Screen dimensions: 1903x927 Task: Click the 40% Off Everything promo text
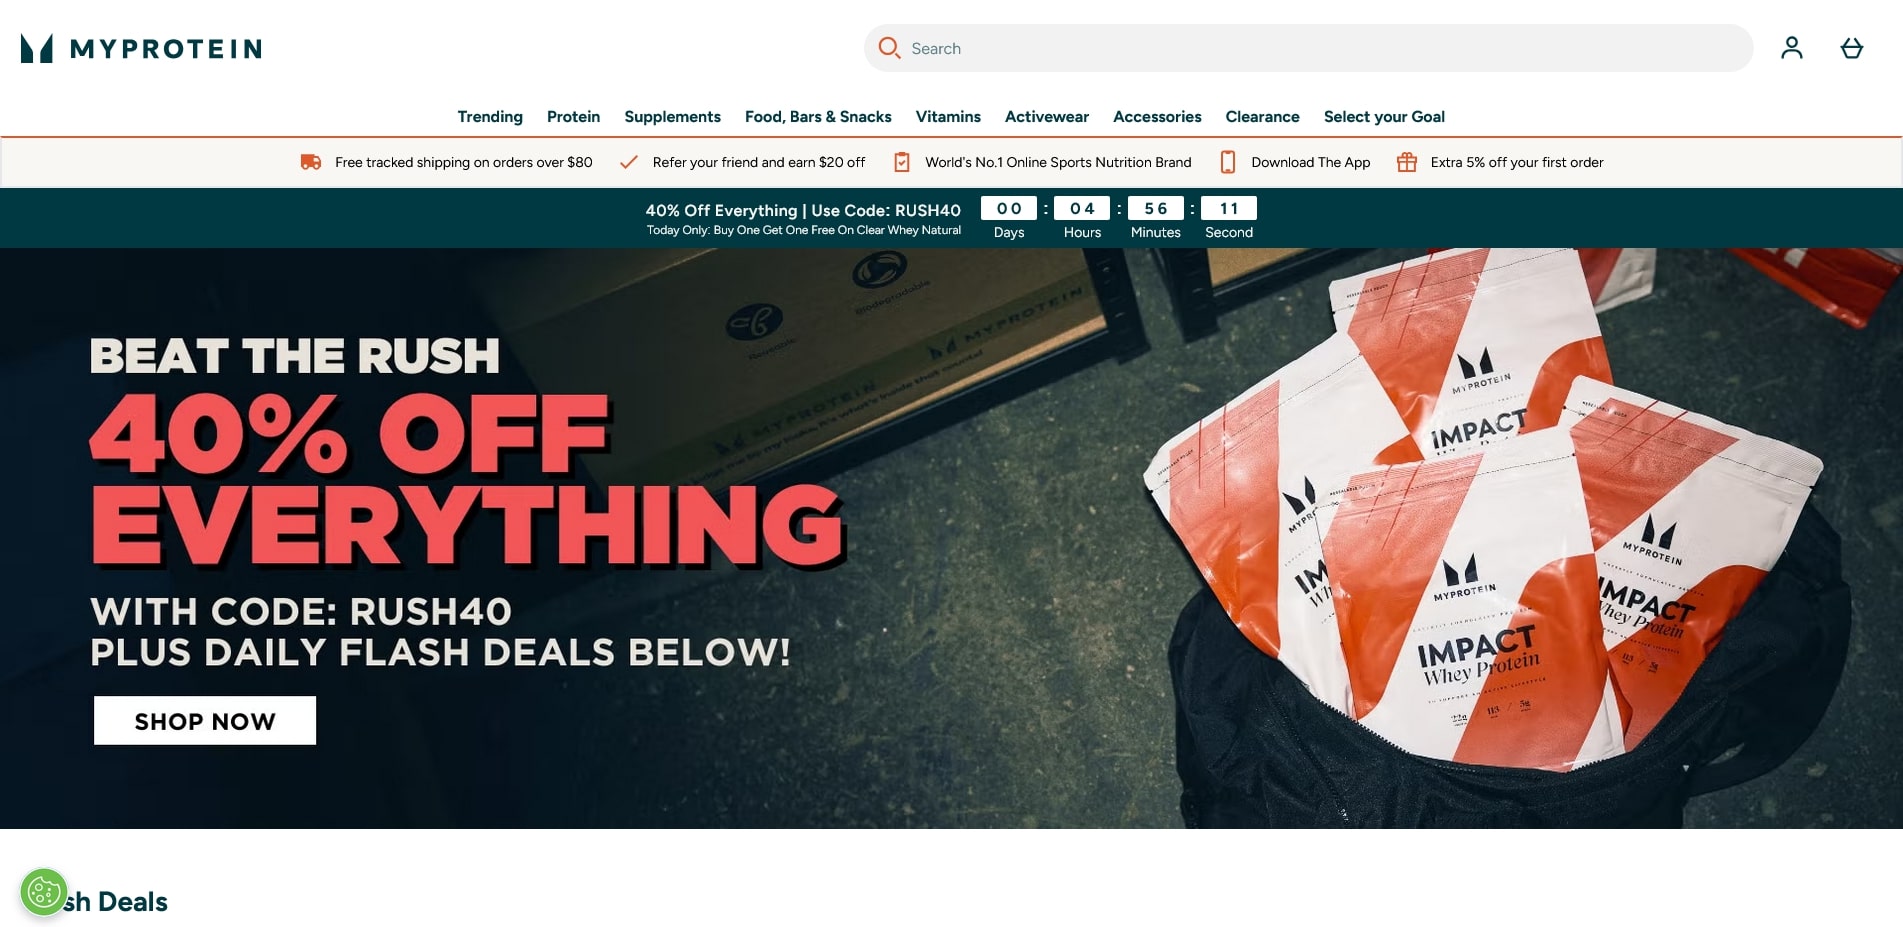pyautogui.click(x=803, y=210)
